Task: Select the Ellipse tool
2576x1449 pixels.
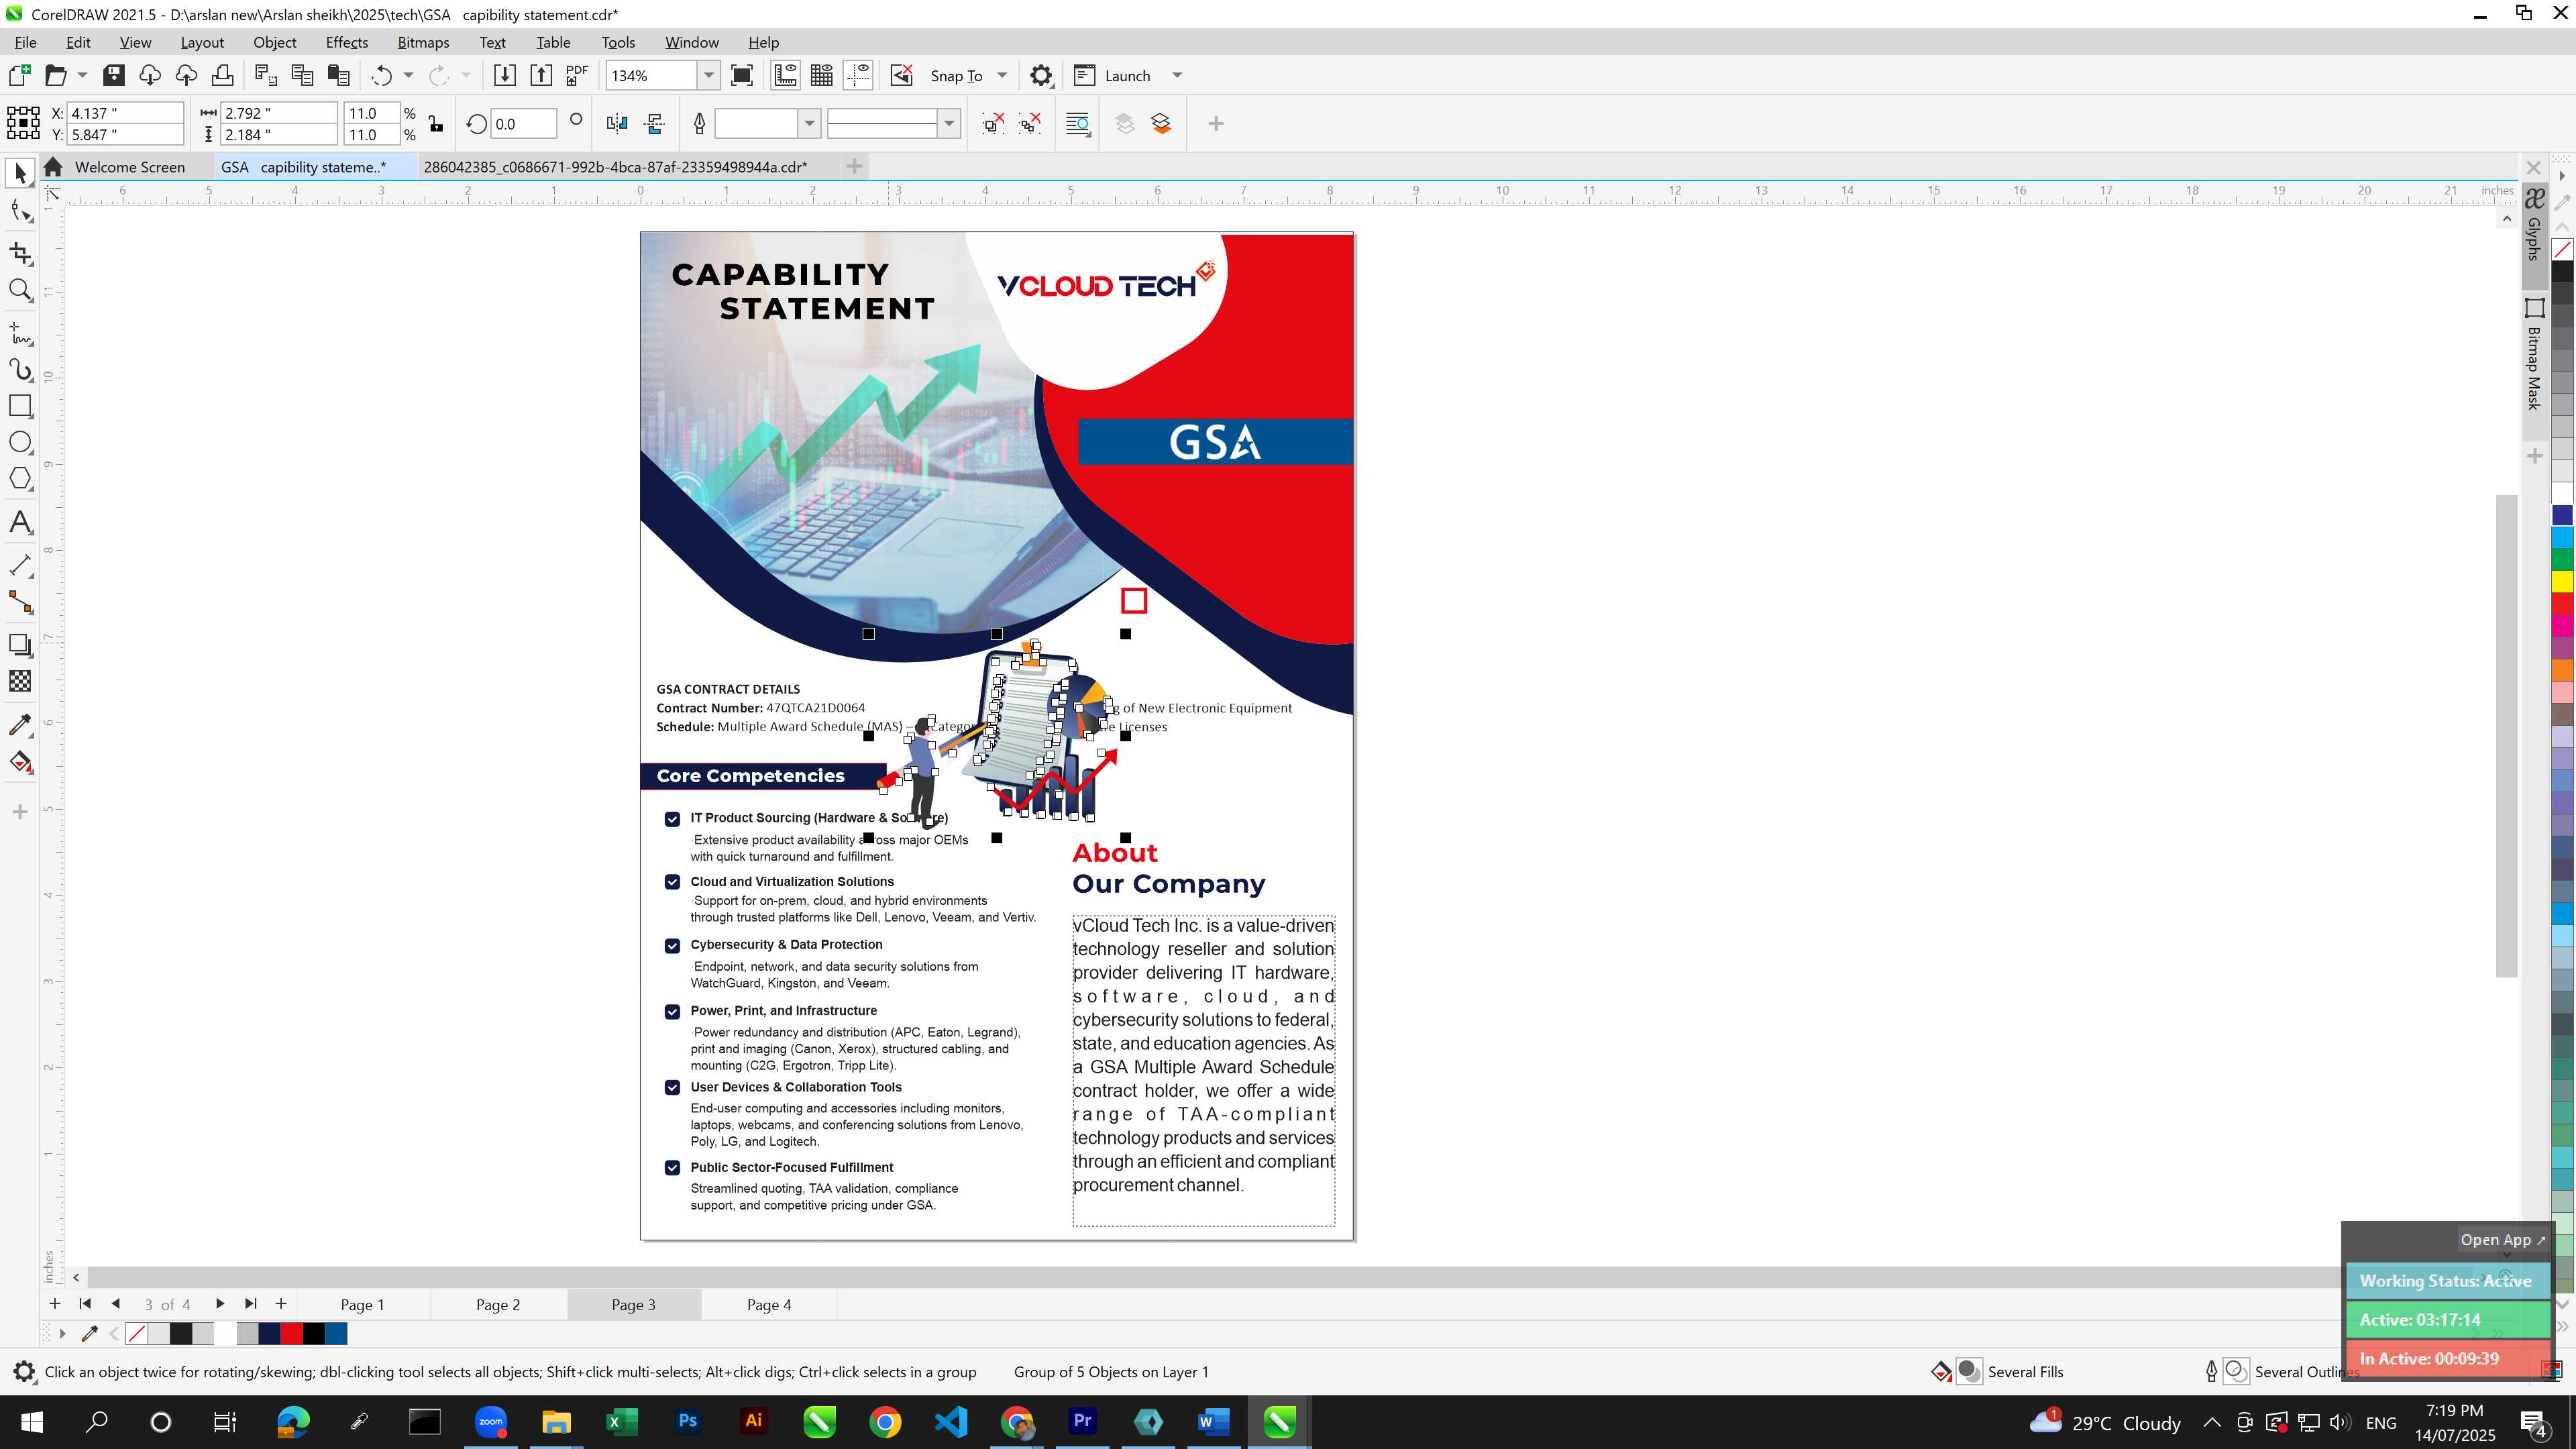Action: (x=20, y=442)
